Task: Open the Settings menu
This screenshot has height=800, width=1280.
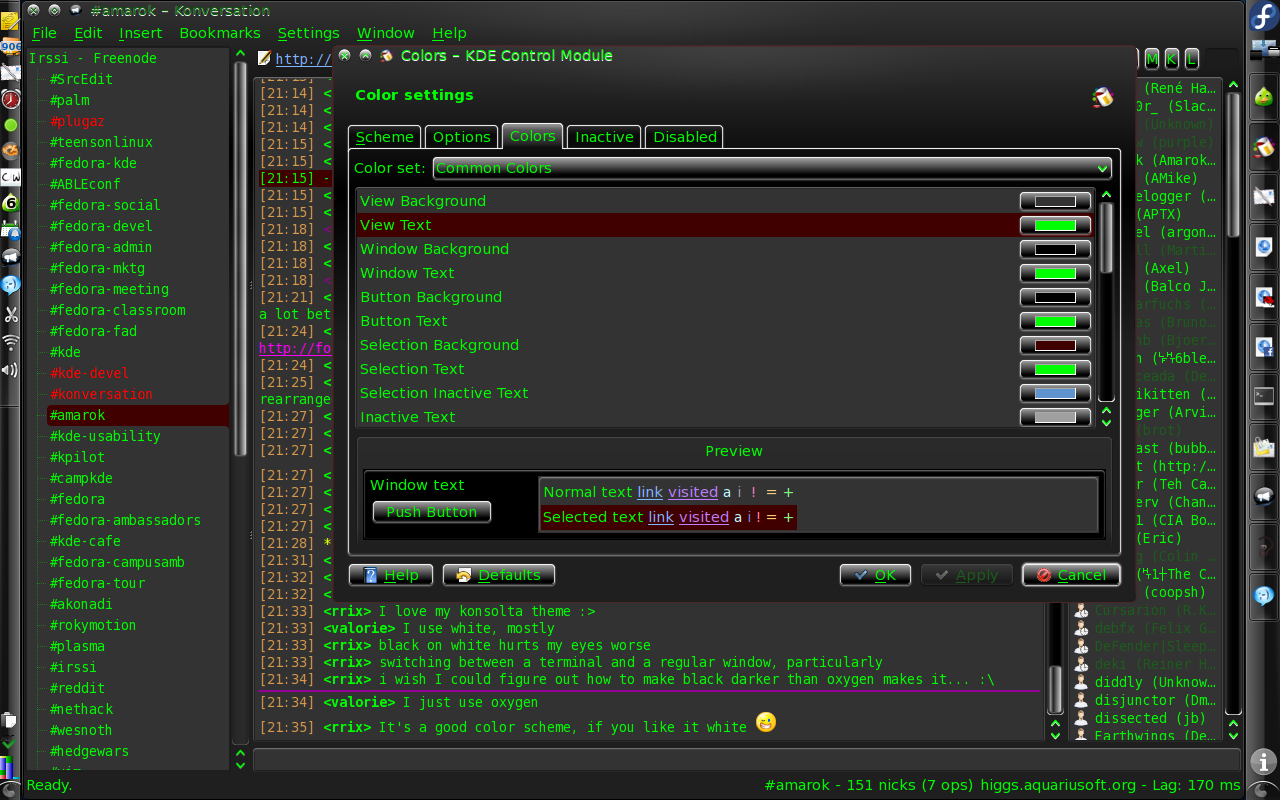Action: [308, 33]
